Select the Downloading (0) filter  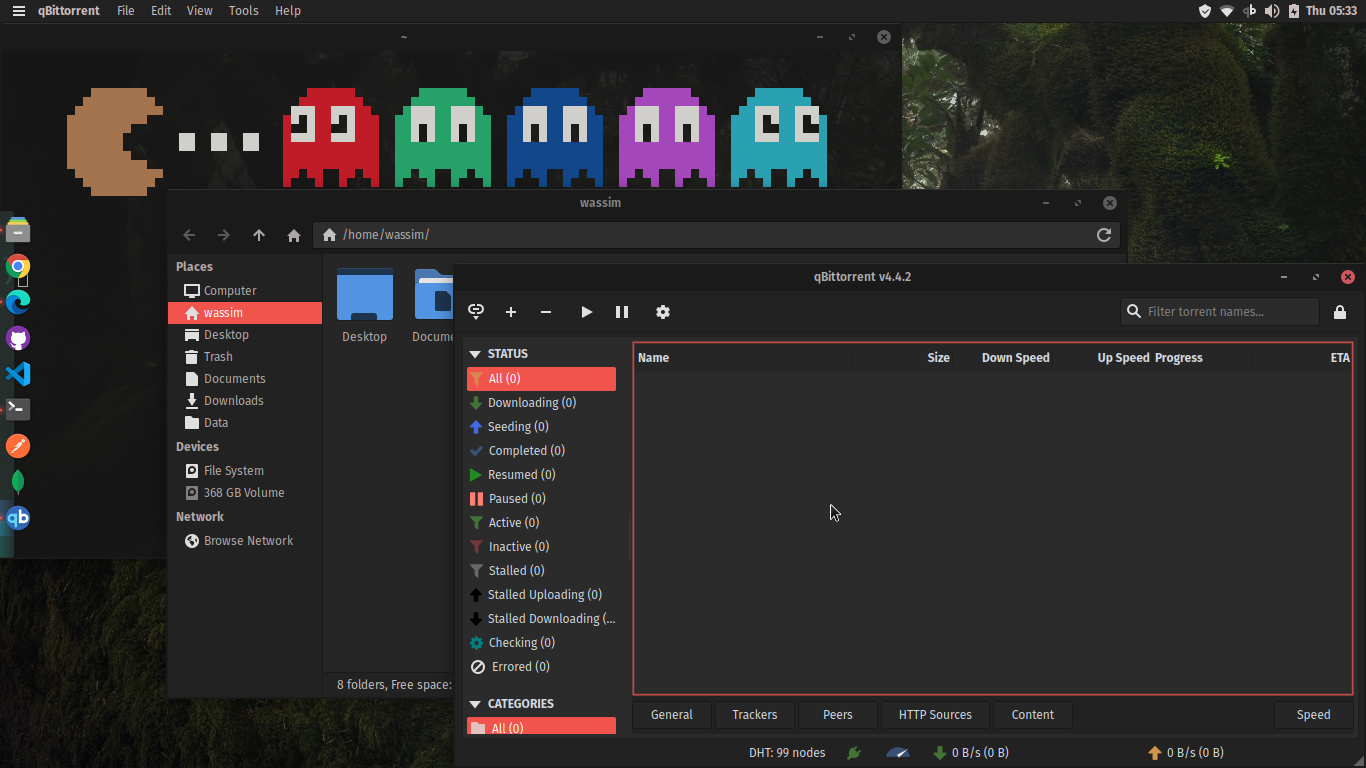click(x=541, y=403)
